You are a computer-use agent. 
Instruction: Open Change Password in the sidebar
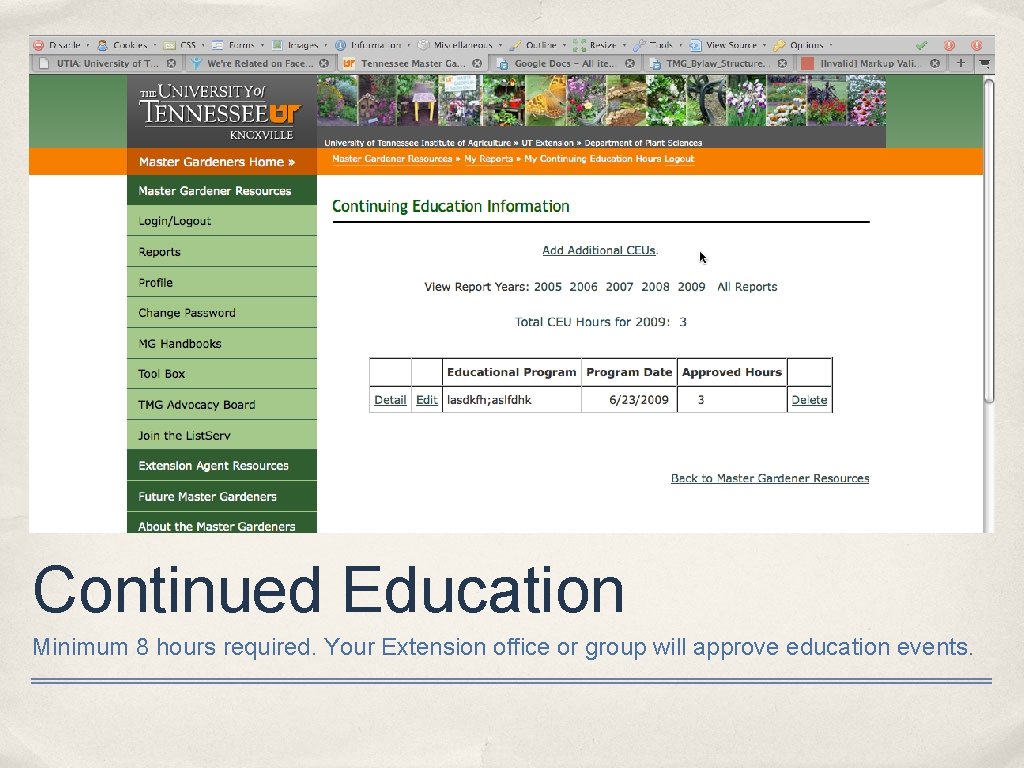(222, 313)
